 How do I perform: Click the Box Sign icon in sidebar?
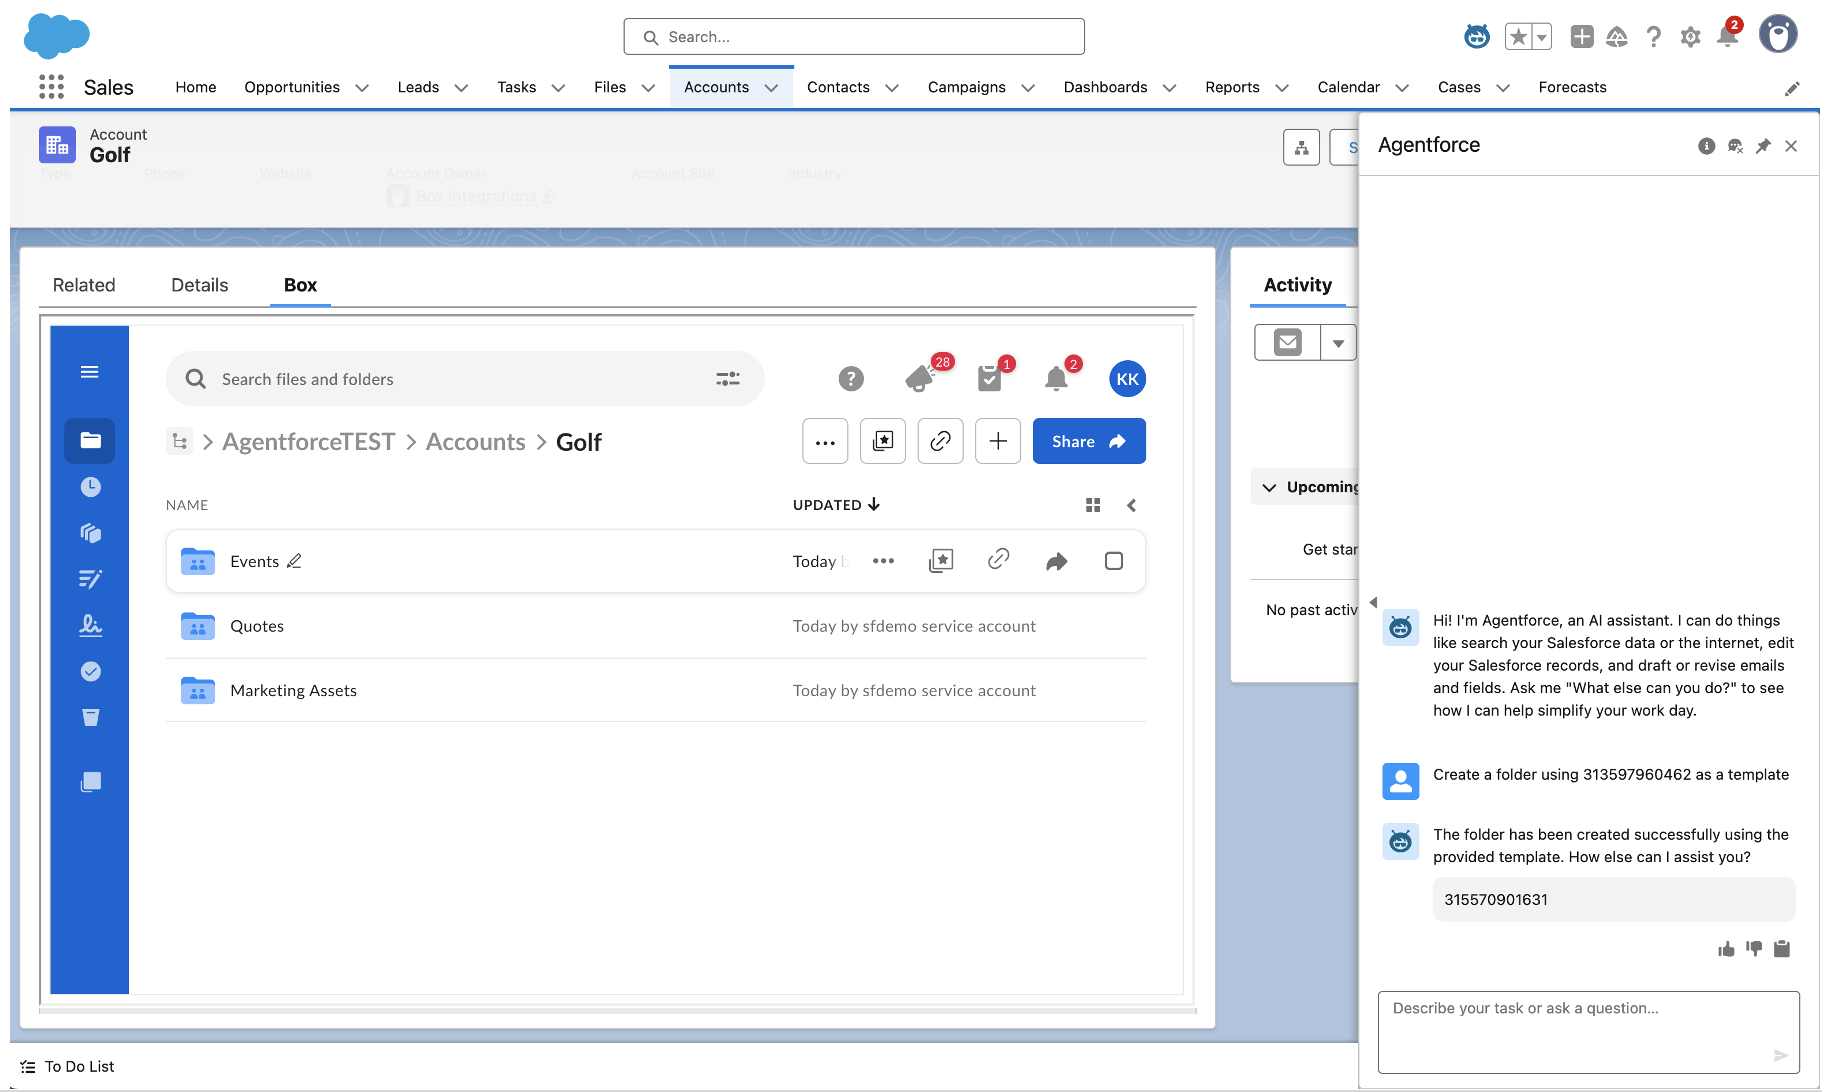coord(90,625)
